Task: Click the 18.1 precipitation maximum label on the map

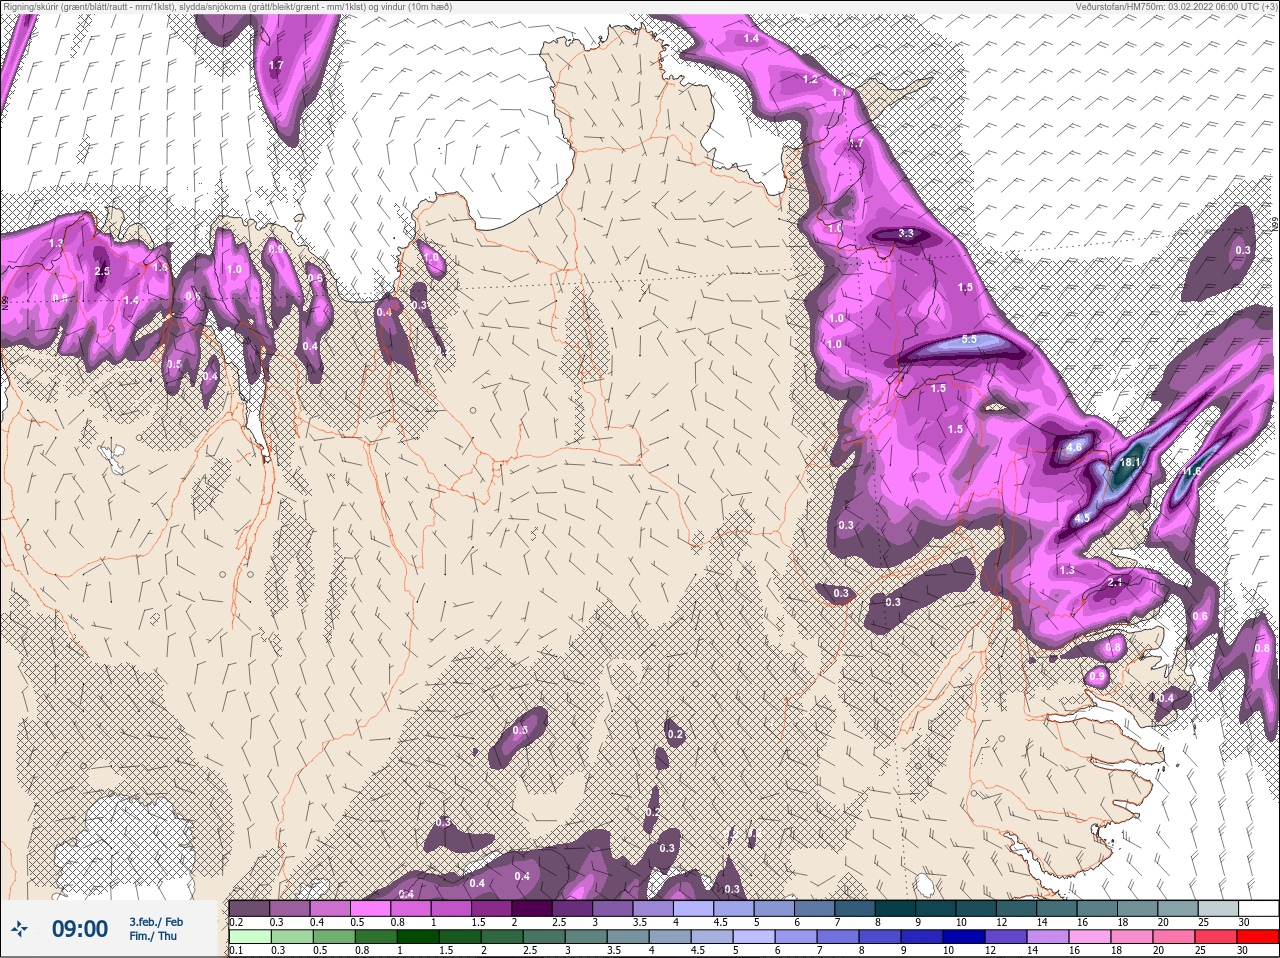Action: (x=1131, y=463)
